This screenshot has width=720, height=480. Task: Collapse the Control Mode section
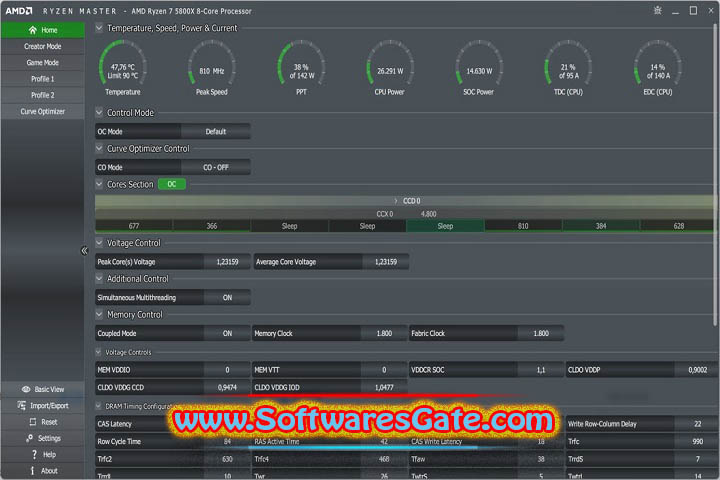point(99,112)
